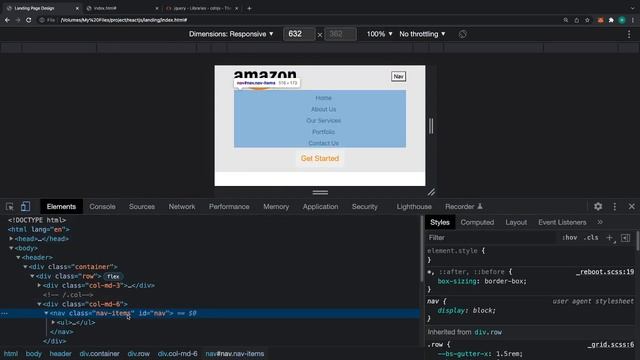
Task: Open the green profile avatar
Action: (622, 20)
